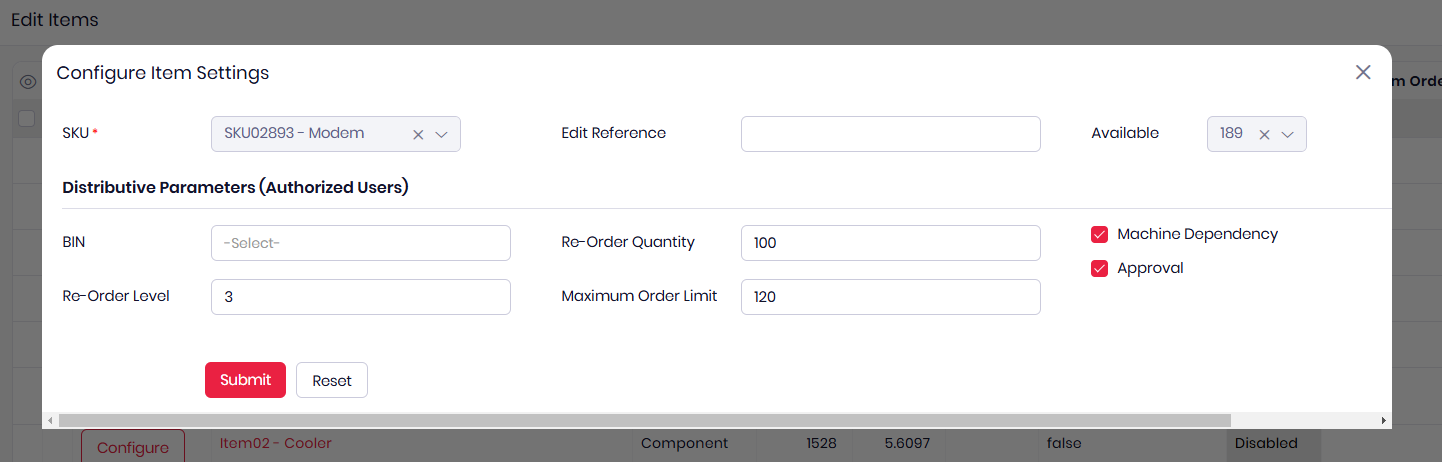Toggle the Approval checkbox
Image resolution: width=1442 pixels, height=462 pixels.
(1100, 268)
